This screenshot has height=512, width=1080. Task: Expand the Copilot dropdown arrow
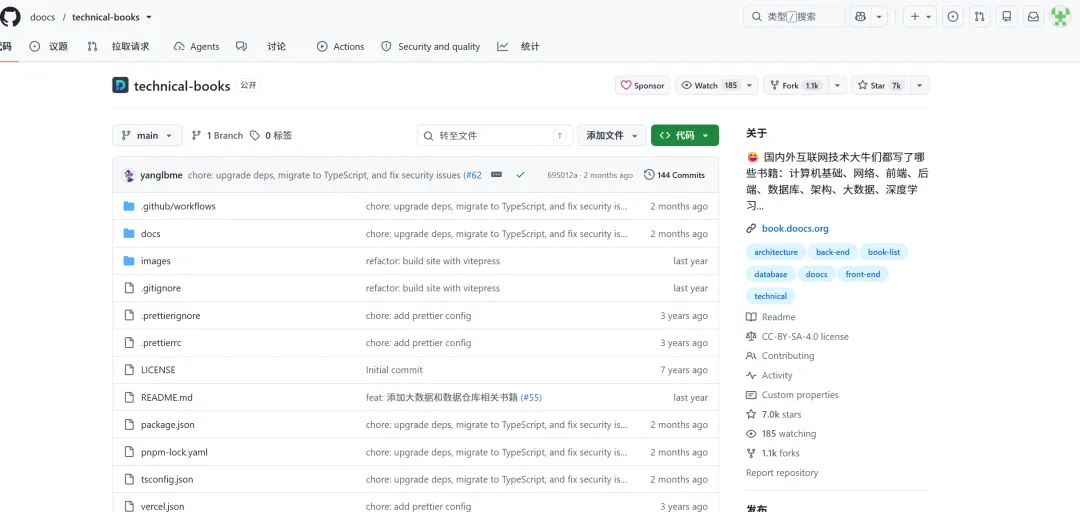coord(880,17)
